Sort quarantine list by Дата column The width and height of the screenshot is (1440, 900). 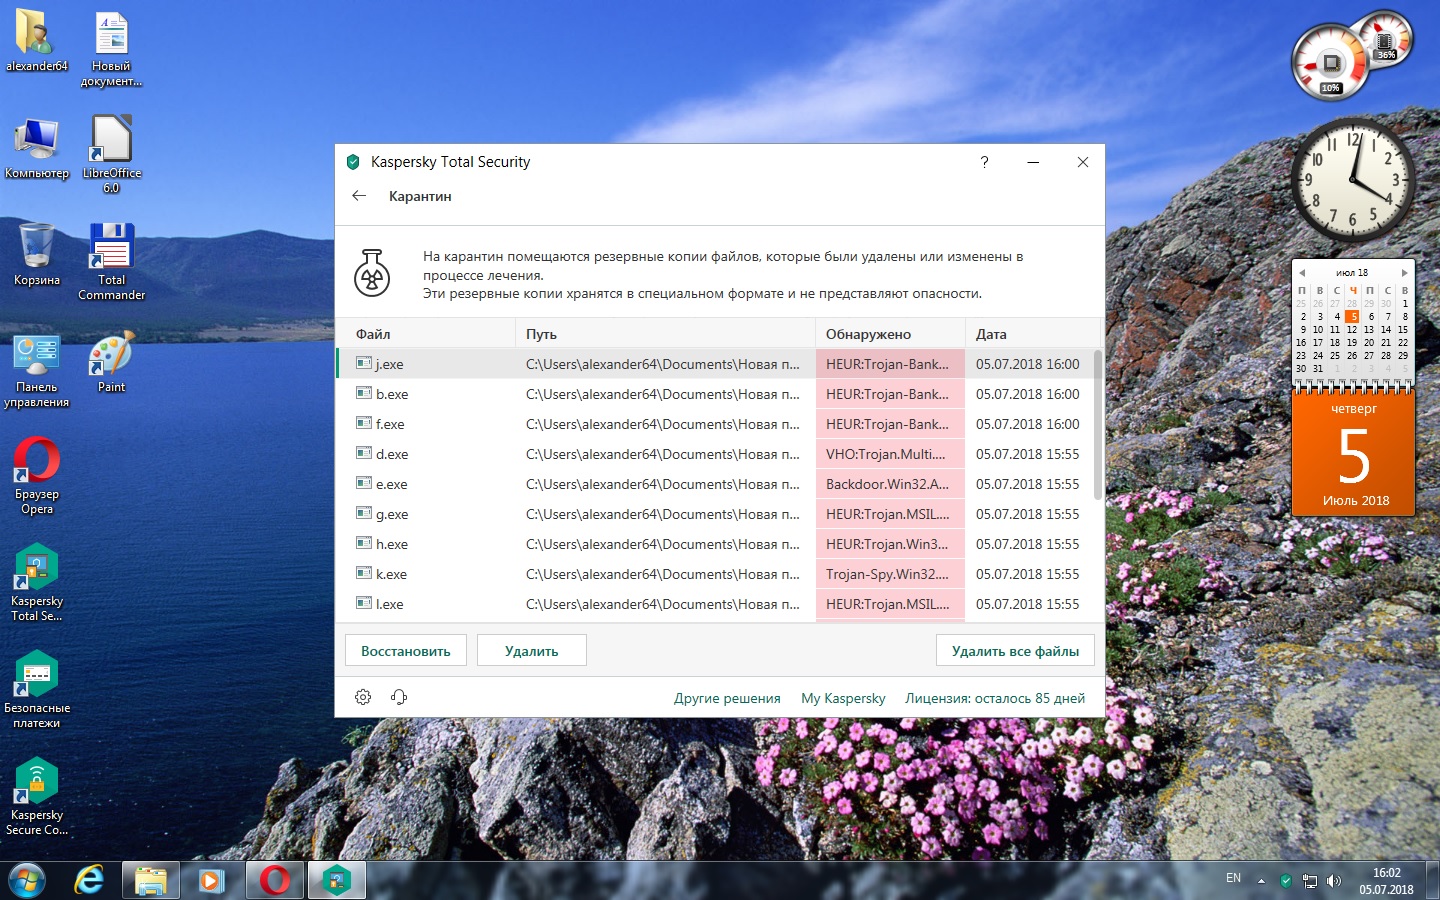[x=1032, y=334]
